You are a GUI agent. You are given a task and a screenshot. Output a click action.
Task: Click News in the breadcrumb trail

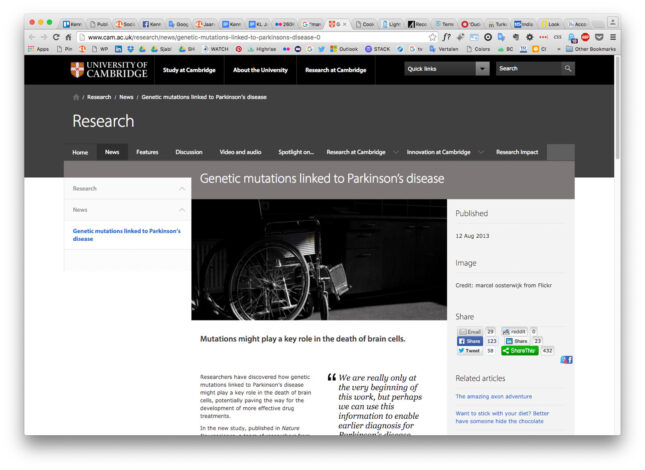click(126, 97)
